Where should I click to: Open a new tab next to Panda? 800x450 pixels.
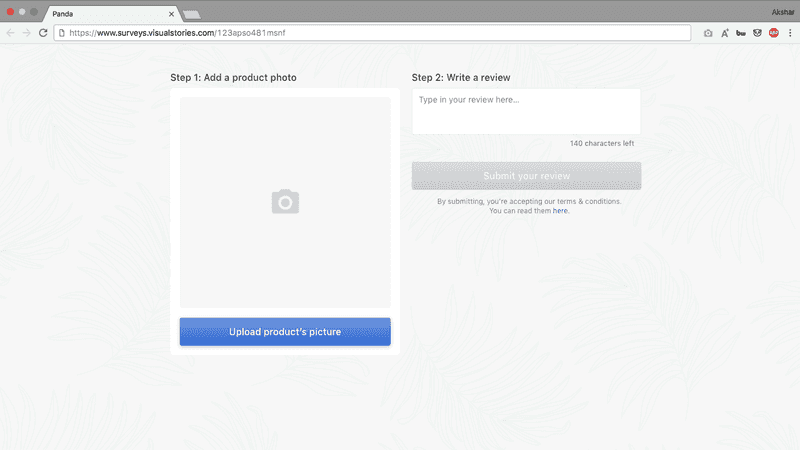click(192, 14)
